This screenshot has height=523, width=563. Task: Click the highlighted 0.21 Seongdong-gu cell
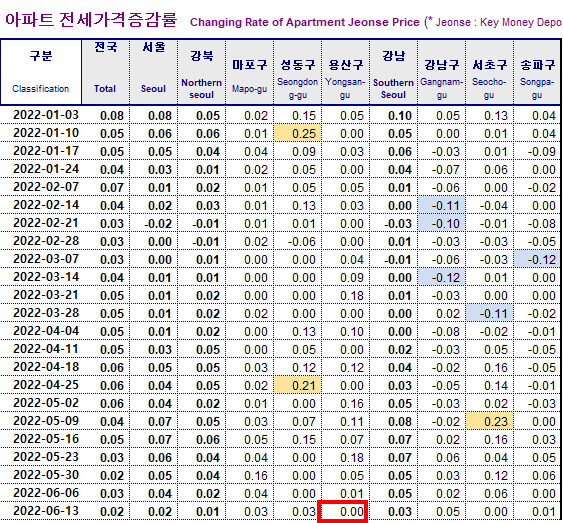tap(298, 385)
